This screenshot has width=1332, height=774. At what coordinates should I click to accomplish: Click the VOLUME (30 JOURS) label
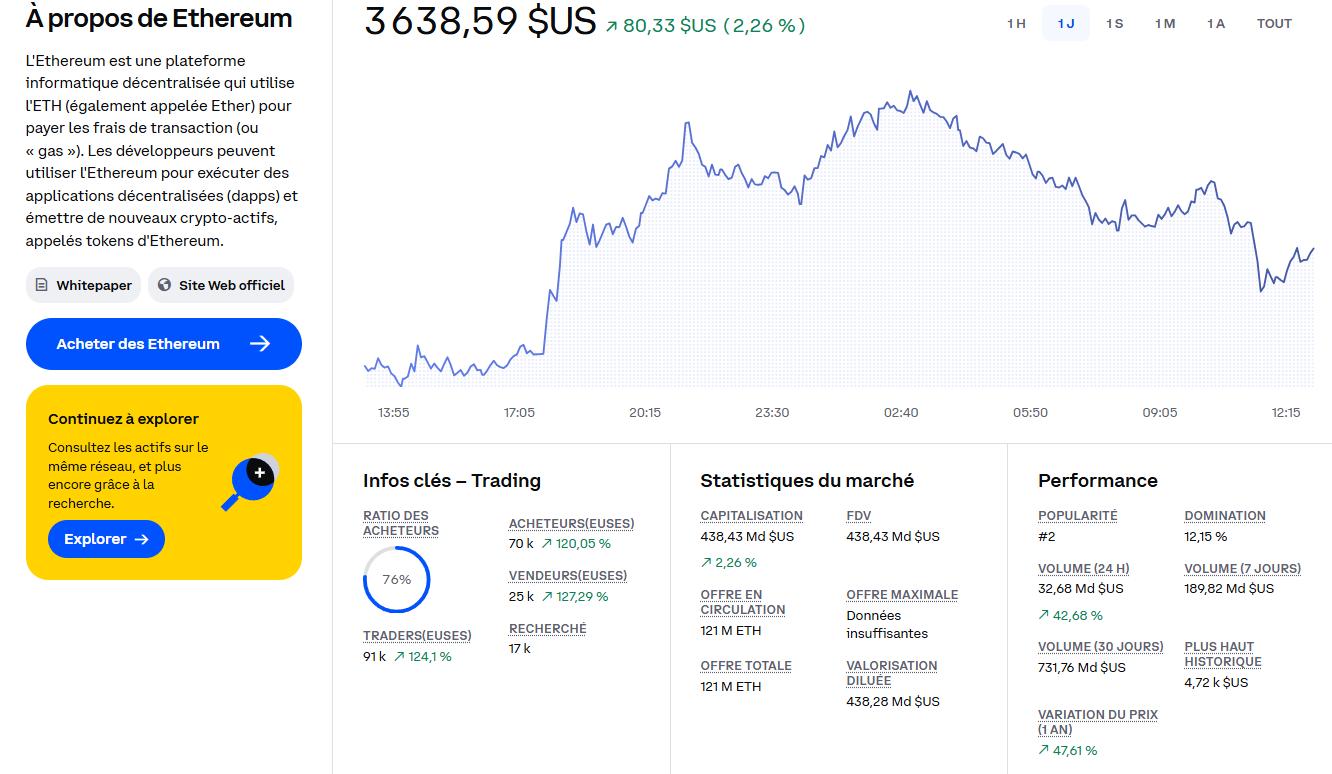pos(1101,646)
